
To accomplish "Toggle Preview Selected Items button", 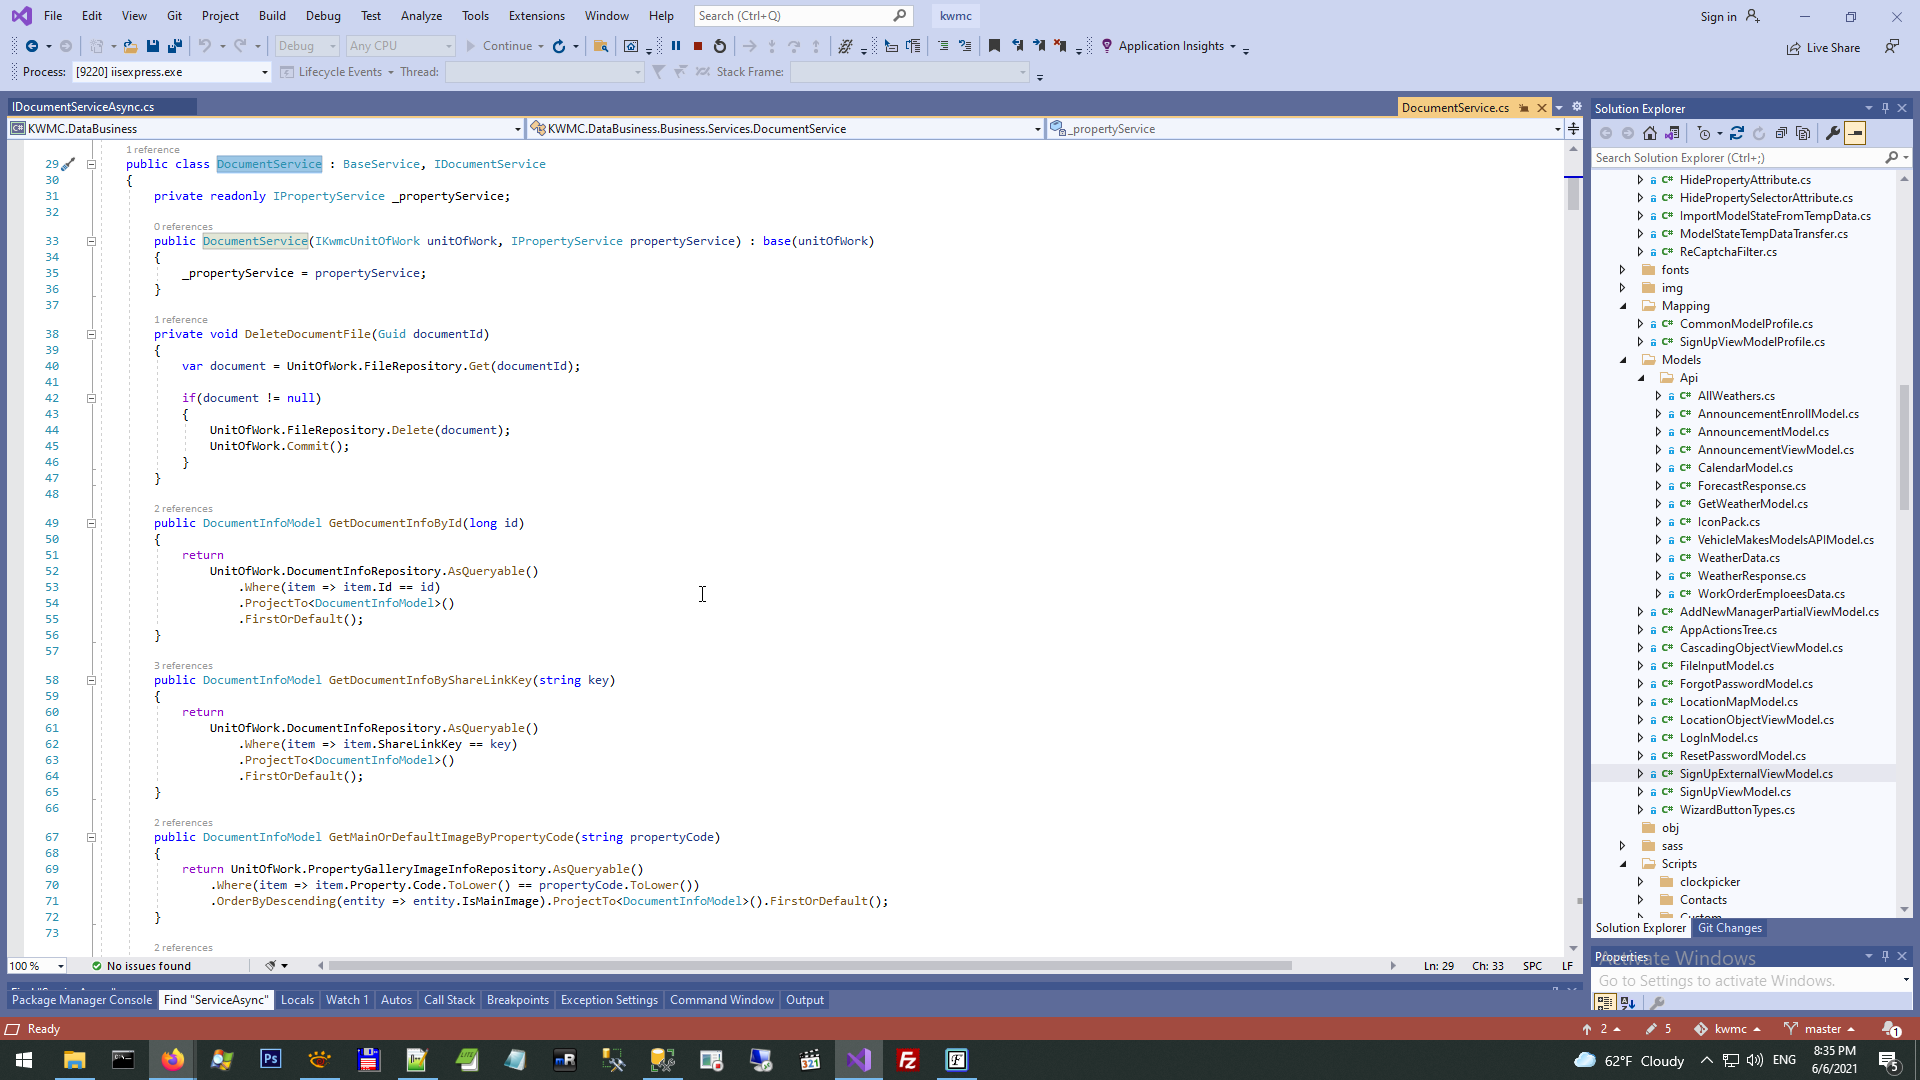I will pyautogui.click(x=1856, y=133).
